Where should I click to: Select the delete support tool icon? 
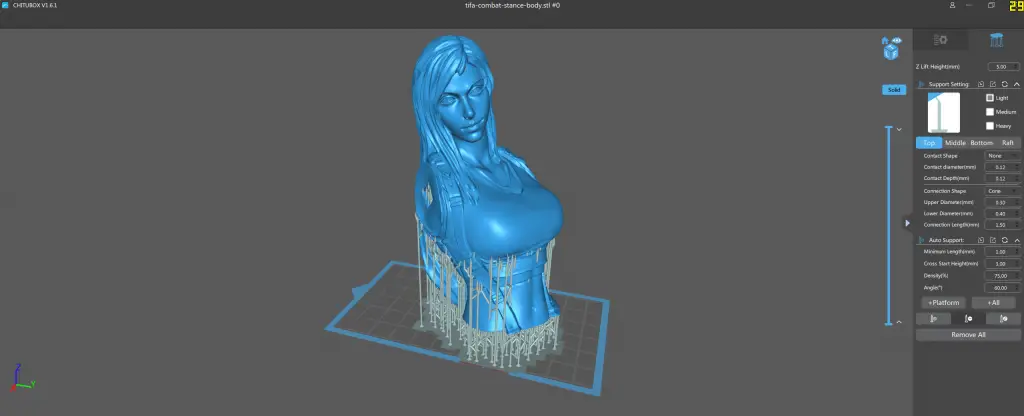968,319
